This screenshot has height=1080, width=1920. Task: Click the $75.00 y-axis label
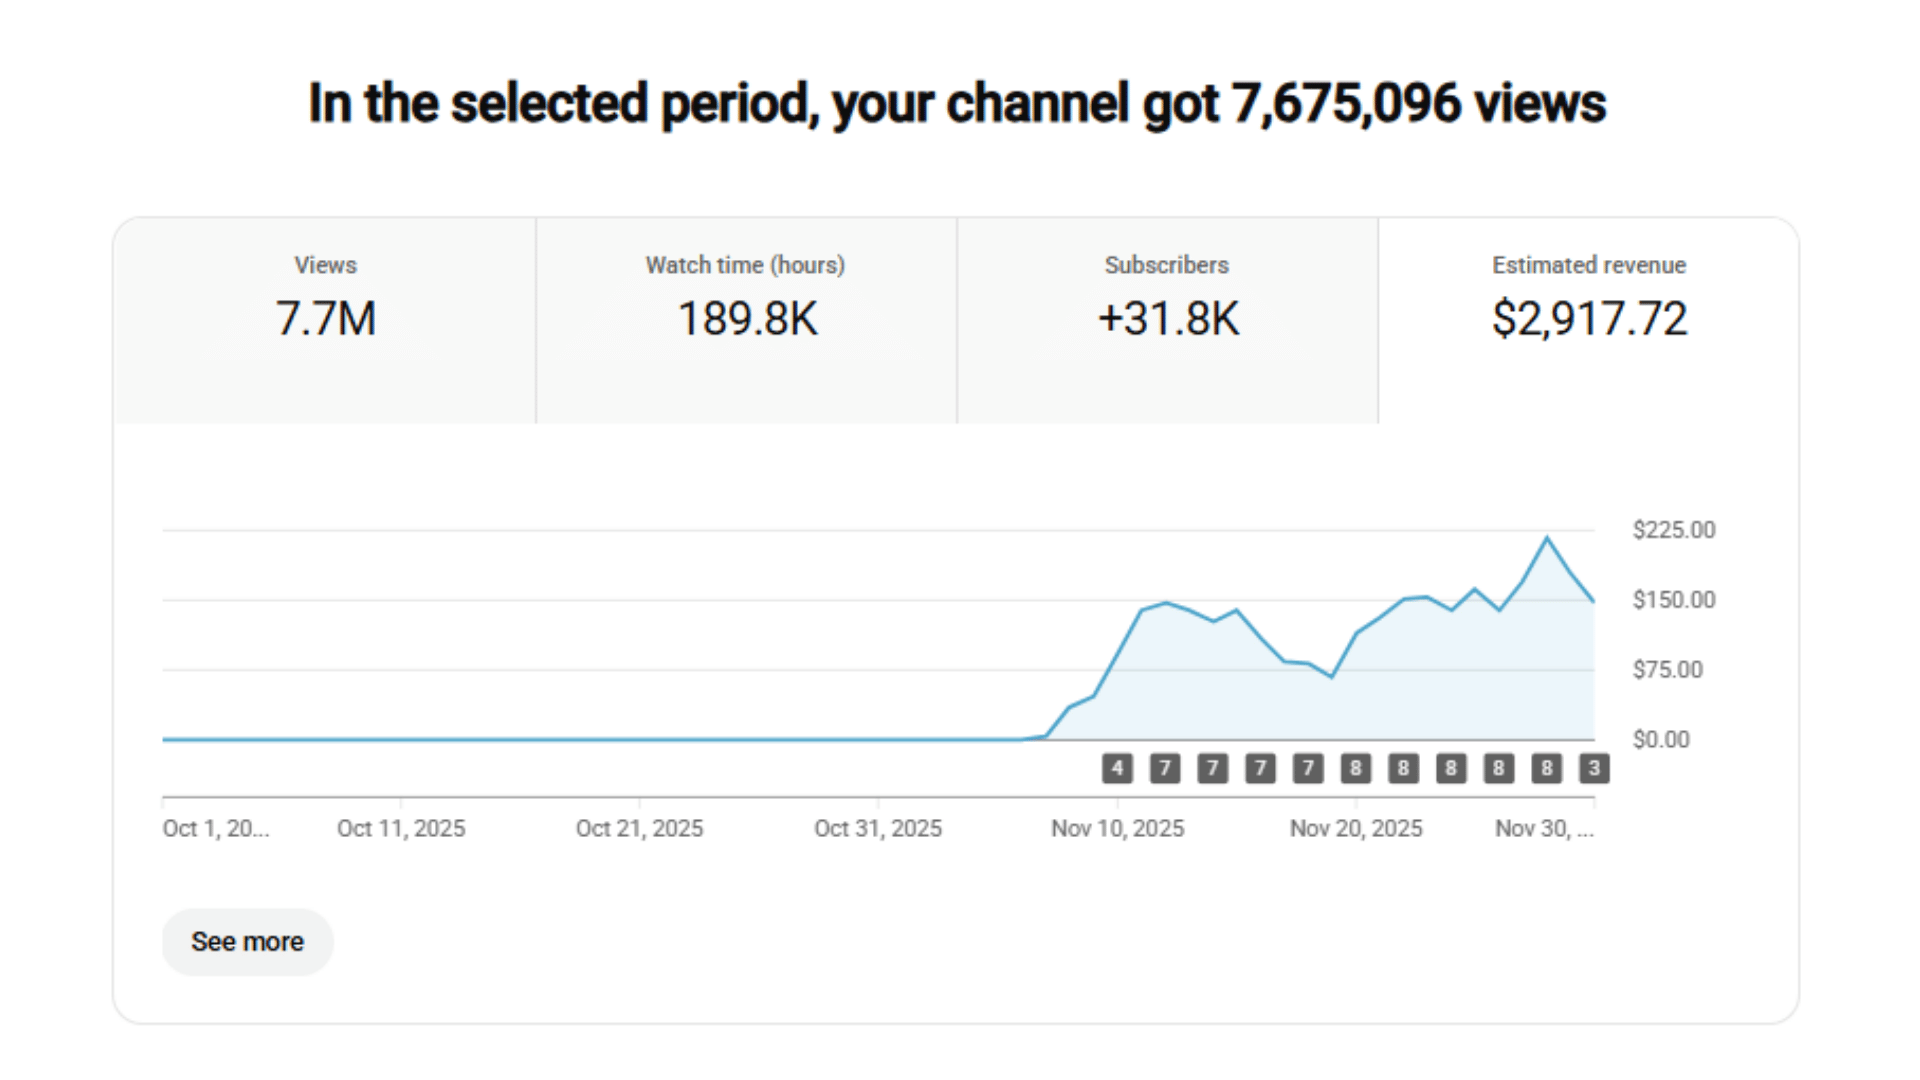(1667, 670)
